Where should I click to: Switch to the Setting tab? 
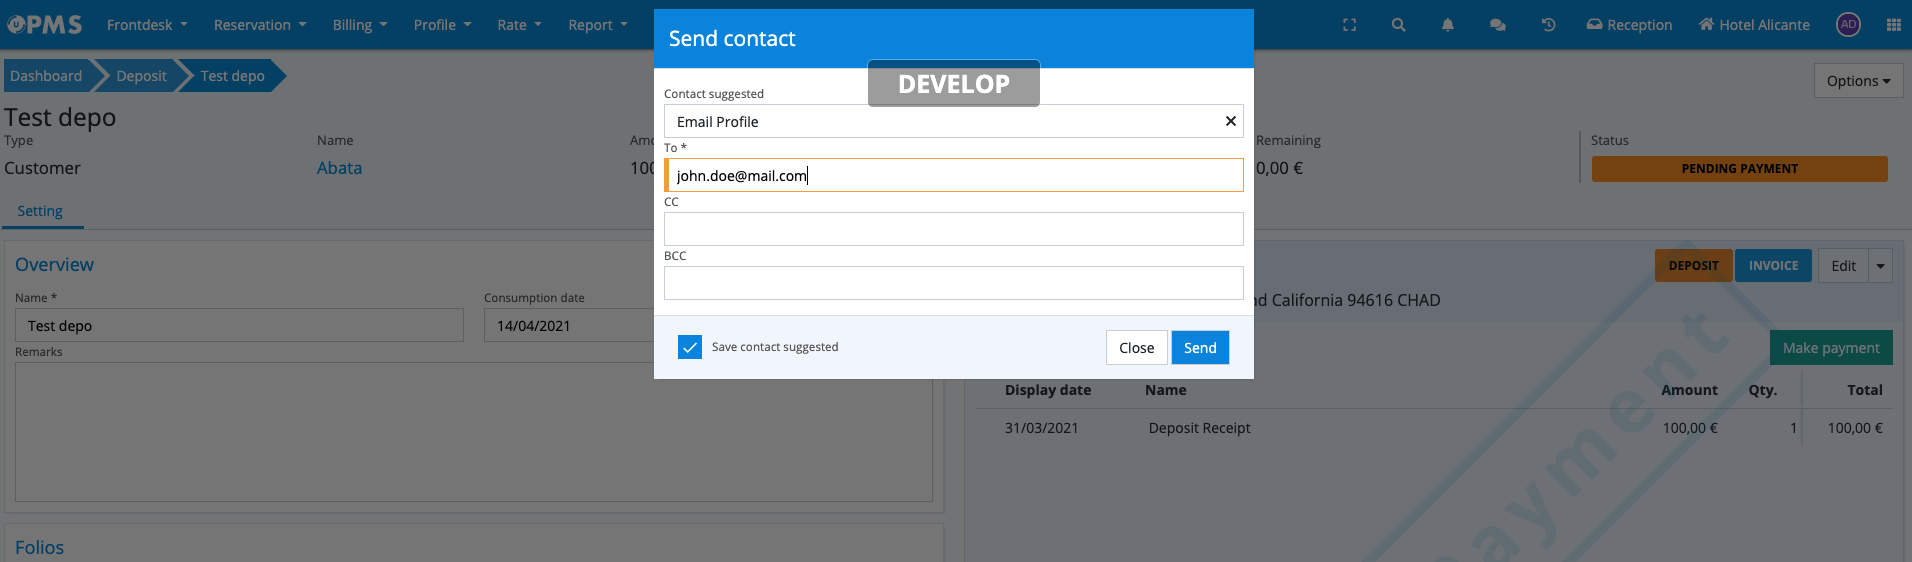pos(40,211)
